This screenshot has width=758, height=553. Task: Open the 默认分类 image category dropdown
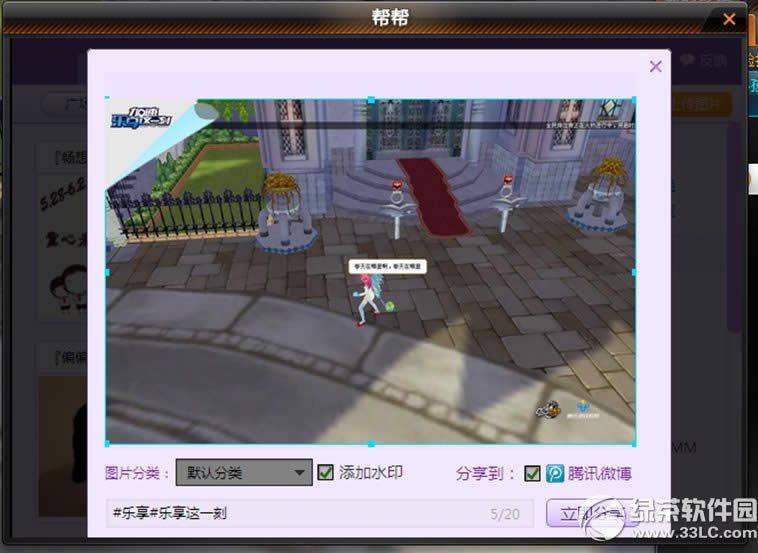click(x=244, y=472)
